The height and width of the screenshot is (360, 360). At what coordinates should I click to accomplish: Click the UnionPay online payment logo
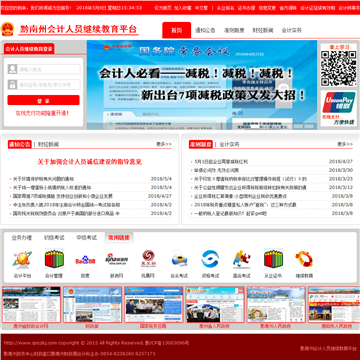tap(338, 102)
